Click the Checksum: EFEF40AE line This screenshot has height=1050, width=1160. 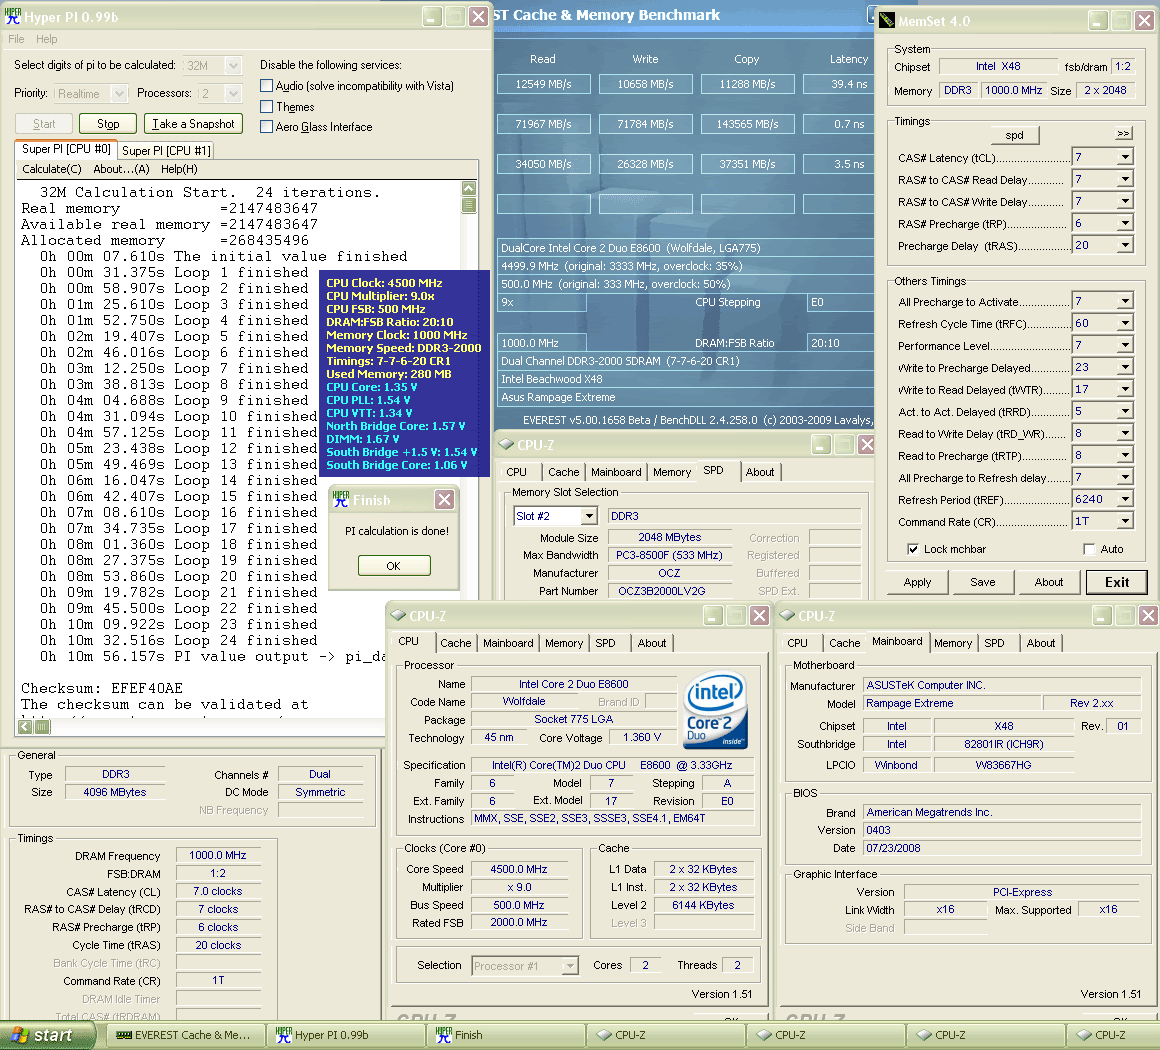[101, 688]
